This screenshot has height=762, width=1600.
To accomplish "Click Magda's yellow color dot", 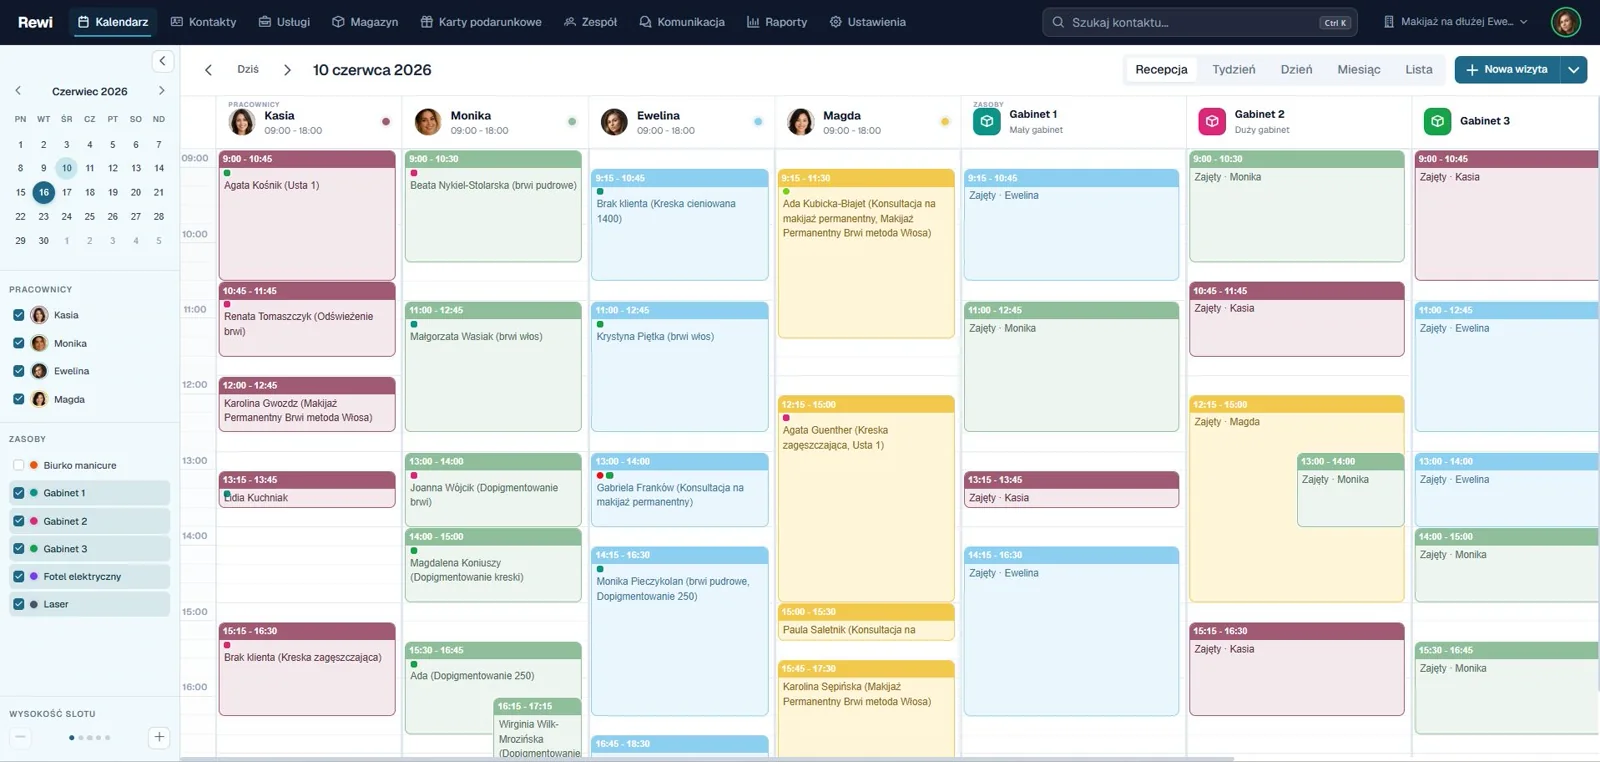I will tap(945, 122).
